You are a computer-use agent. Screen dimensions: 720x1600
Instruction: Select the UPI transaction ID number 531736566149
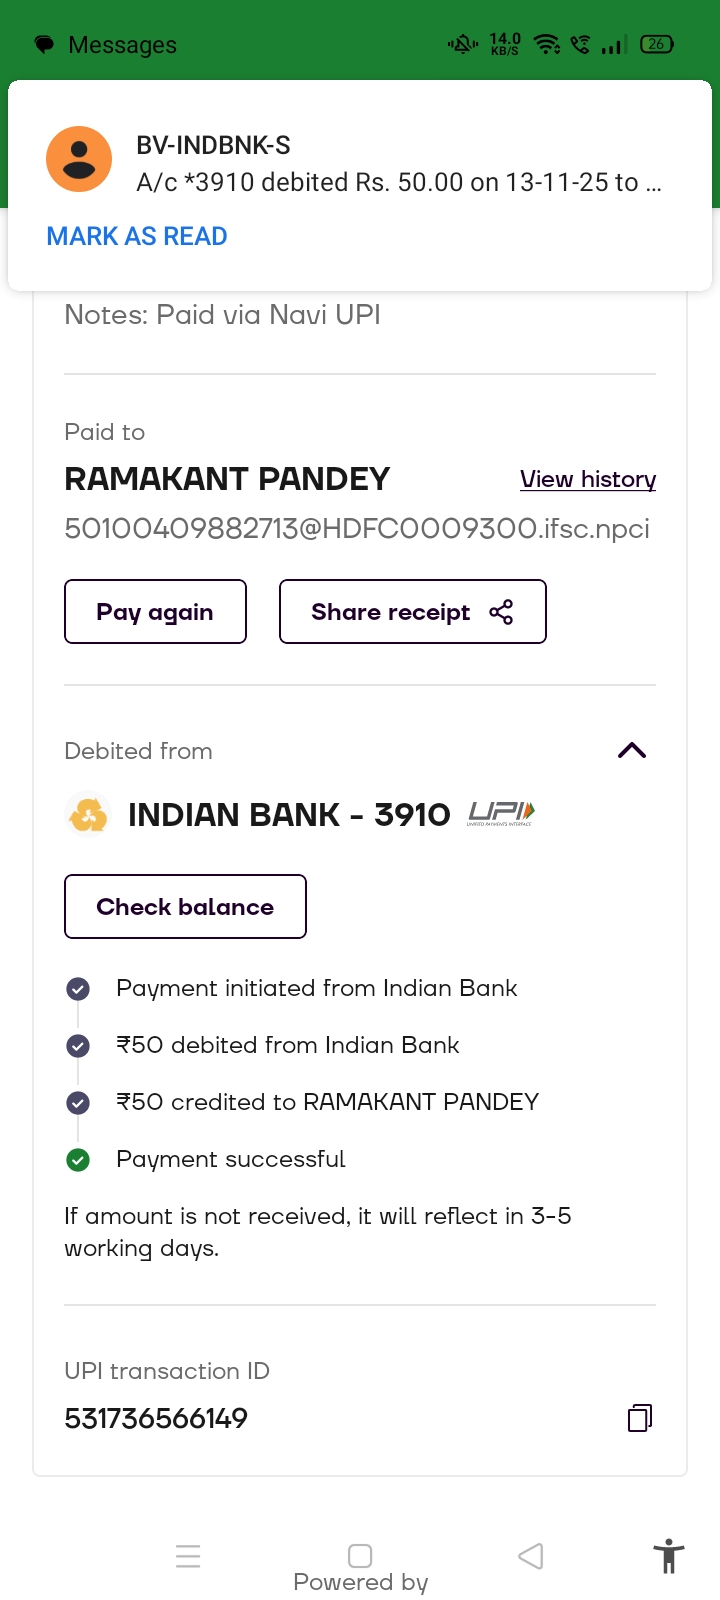[156, 1418]
